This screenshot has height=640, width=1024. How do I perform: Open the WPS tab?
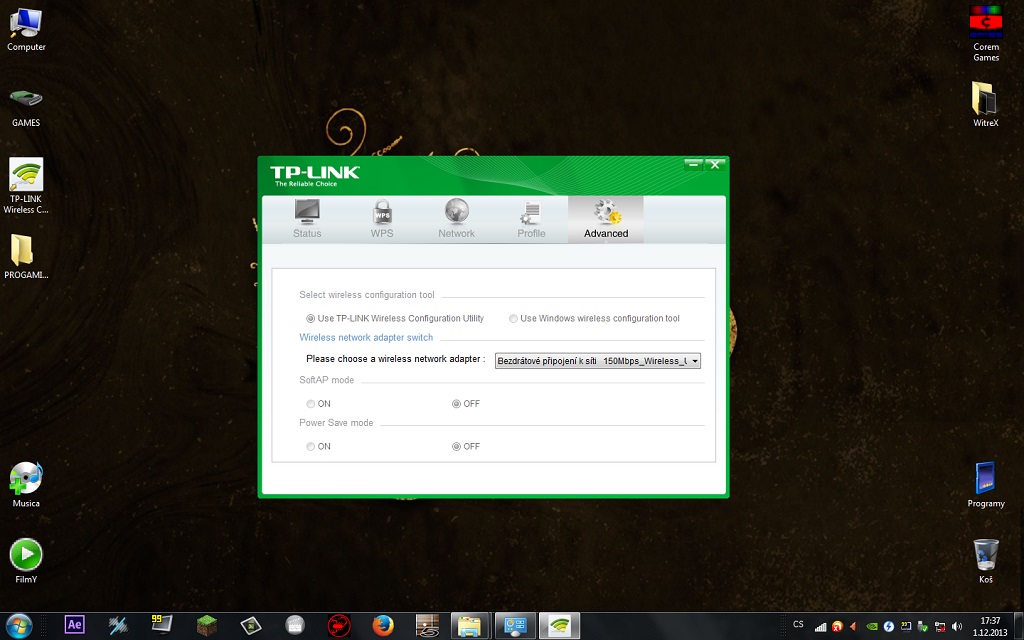coord(382,219)
